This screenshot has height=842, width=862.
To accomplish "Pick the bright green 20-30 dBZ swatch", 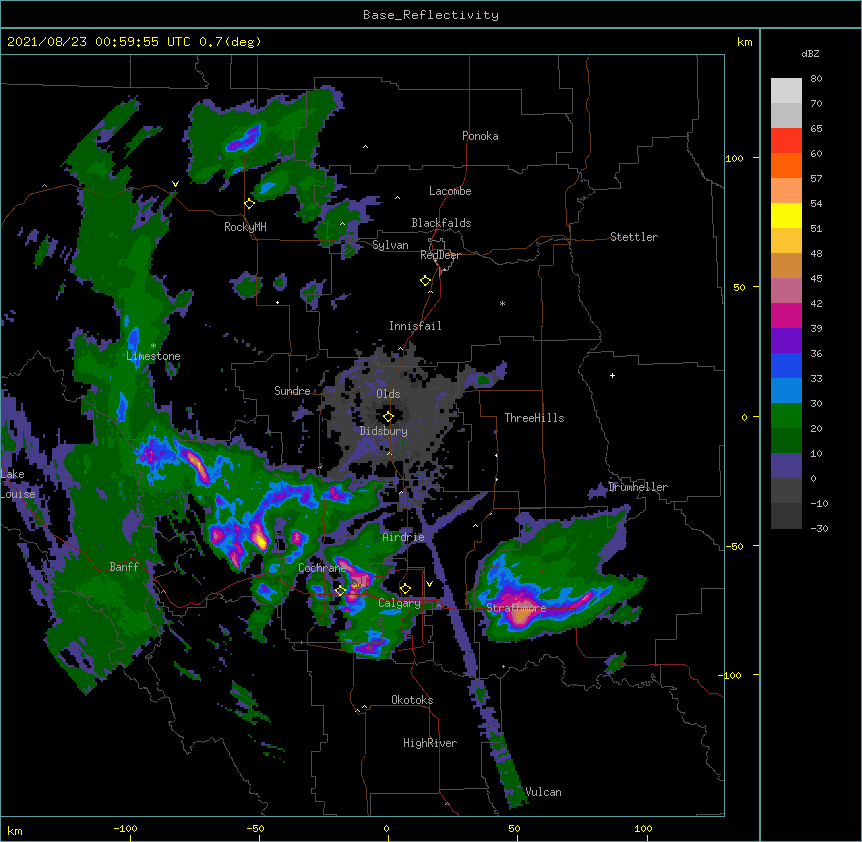I will (786, 416).
